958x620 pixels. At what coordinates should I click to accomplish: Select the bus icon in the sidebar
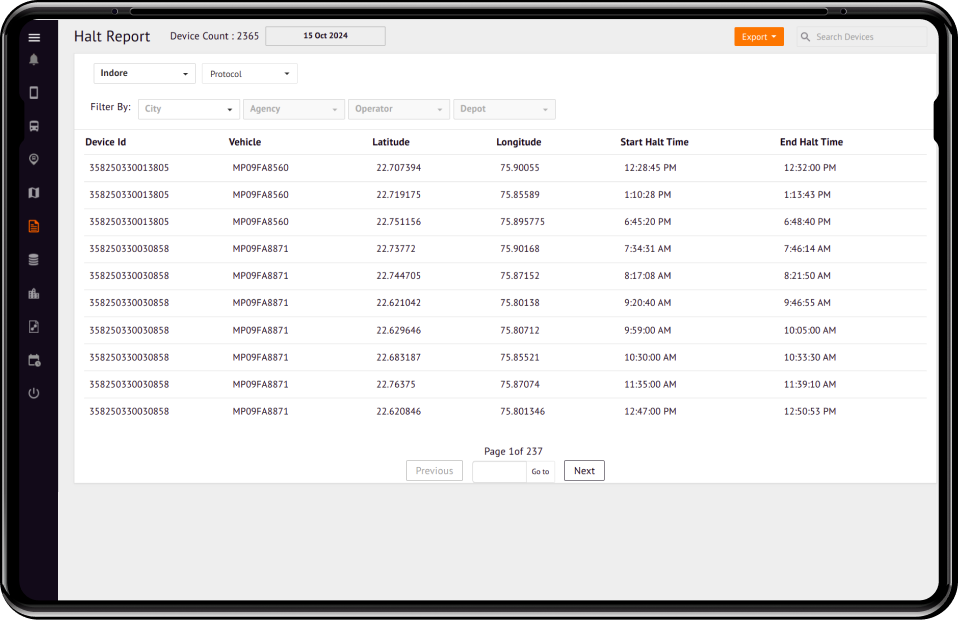click(x=34, y=127)
